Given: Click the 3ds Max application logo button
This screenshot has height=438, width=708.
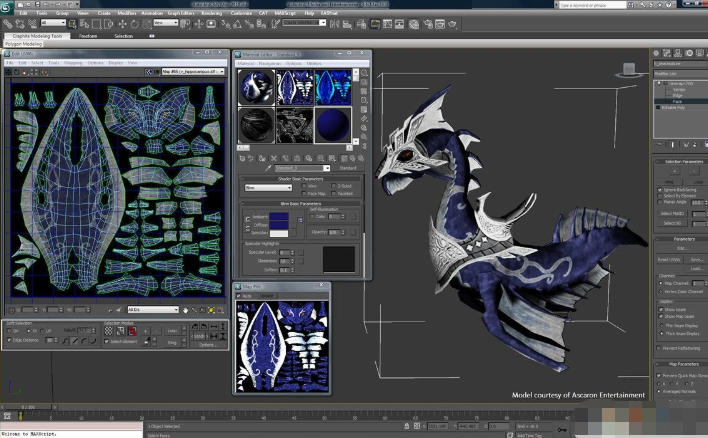Looking at the screenshot, I should point(7,6).
